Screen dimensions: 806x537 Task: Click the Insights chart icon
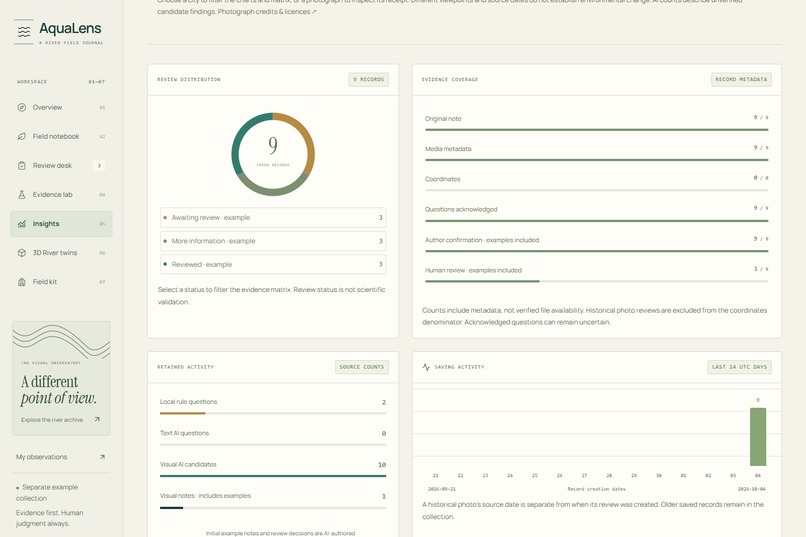22,224
